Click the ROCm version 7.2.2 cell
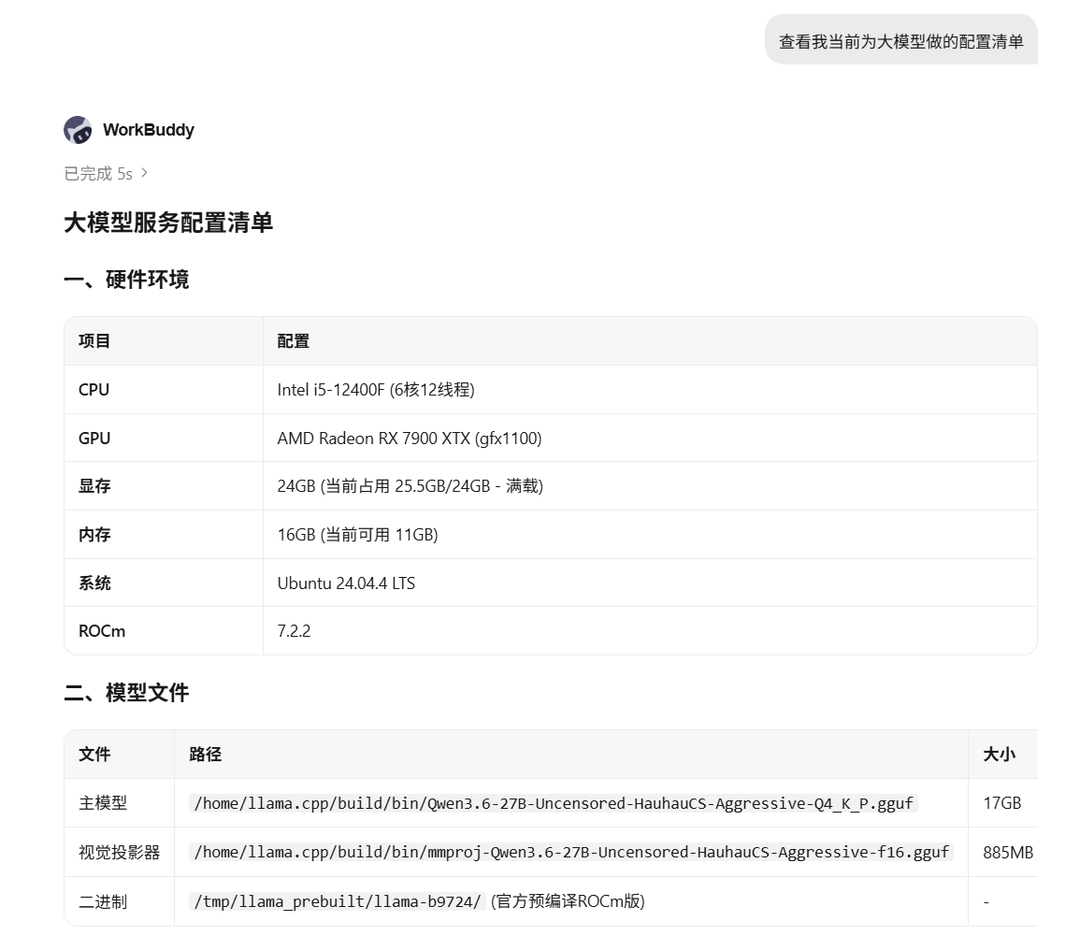 293,631
